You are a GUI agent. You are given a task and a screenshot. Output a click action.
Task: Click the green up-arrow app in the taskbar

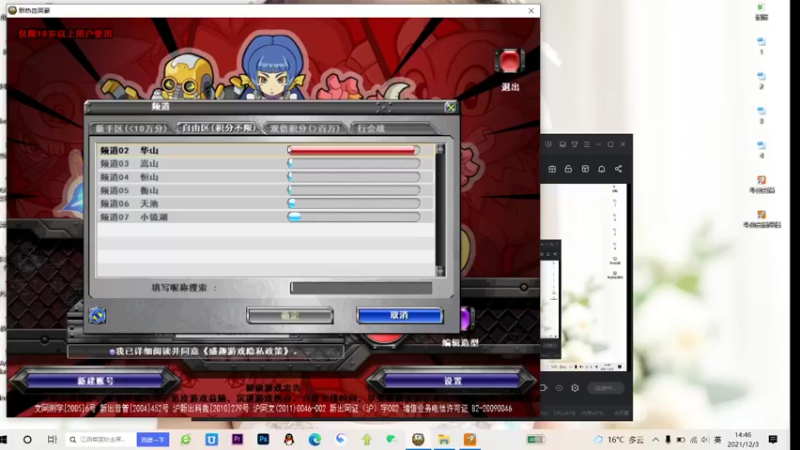point(366,439)
